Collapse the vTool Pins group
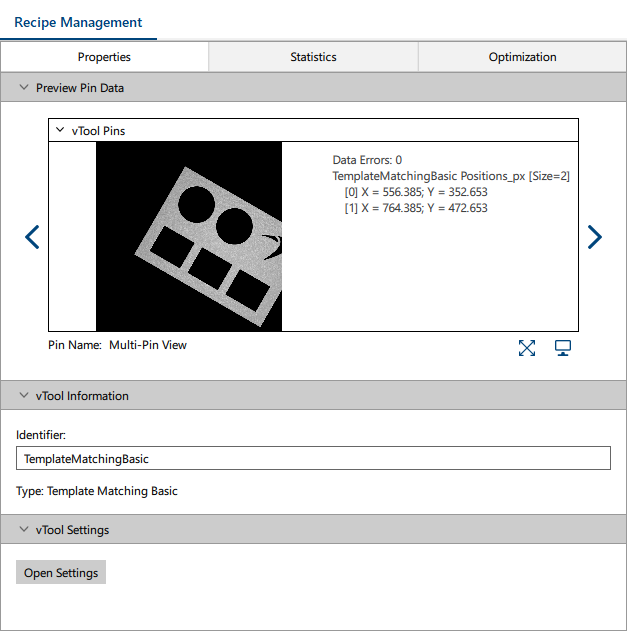627x631 pixels. click(x=60, y=130)
